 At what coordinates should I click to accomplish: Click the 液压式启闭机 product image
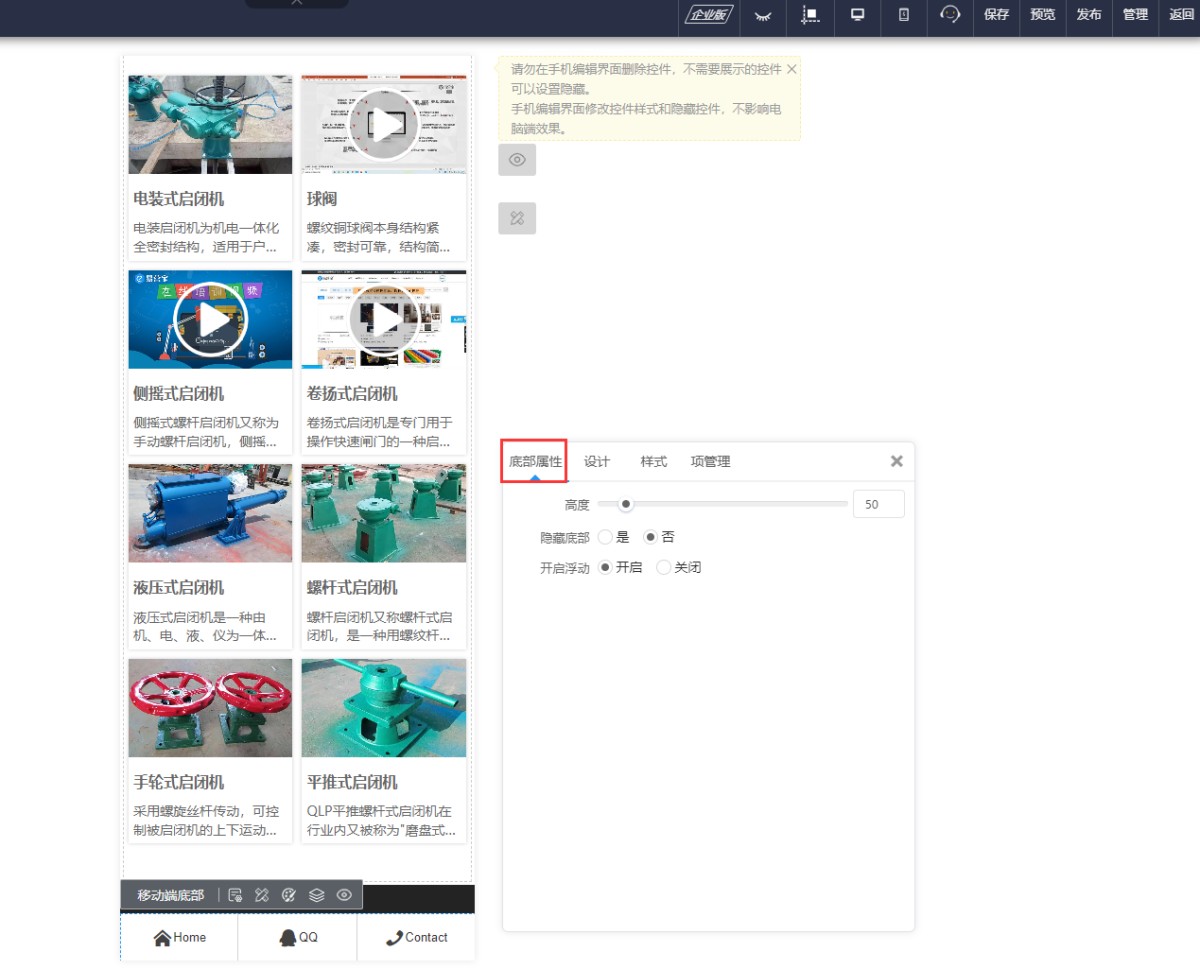coord(210,513)
